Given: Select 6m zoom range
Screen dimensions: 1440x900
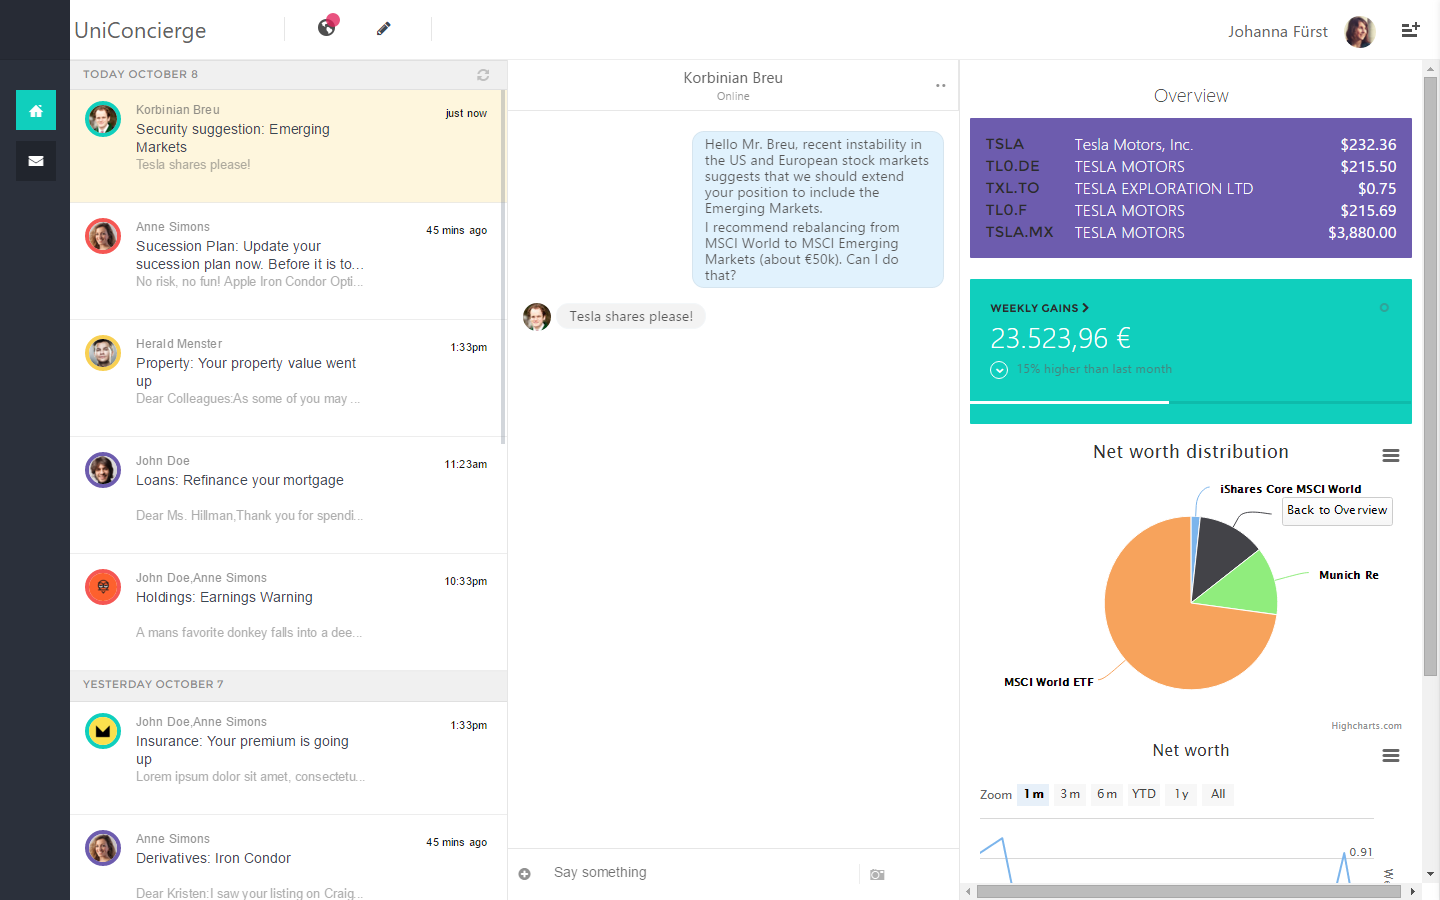Looking at the screenshot, I should click(1107, 794).
